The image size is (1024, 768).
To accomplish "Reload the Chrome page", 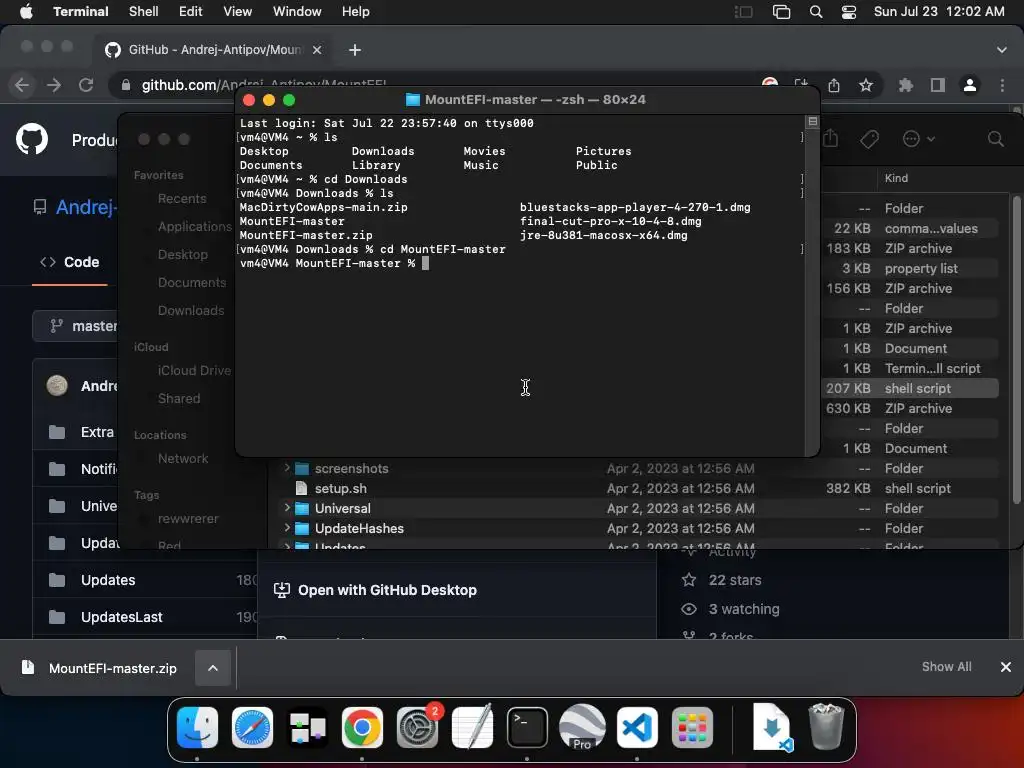I will tap(86, 85).
